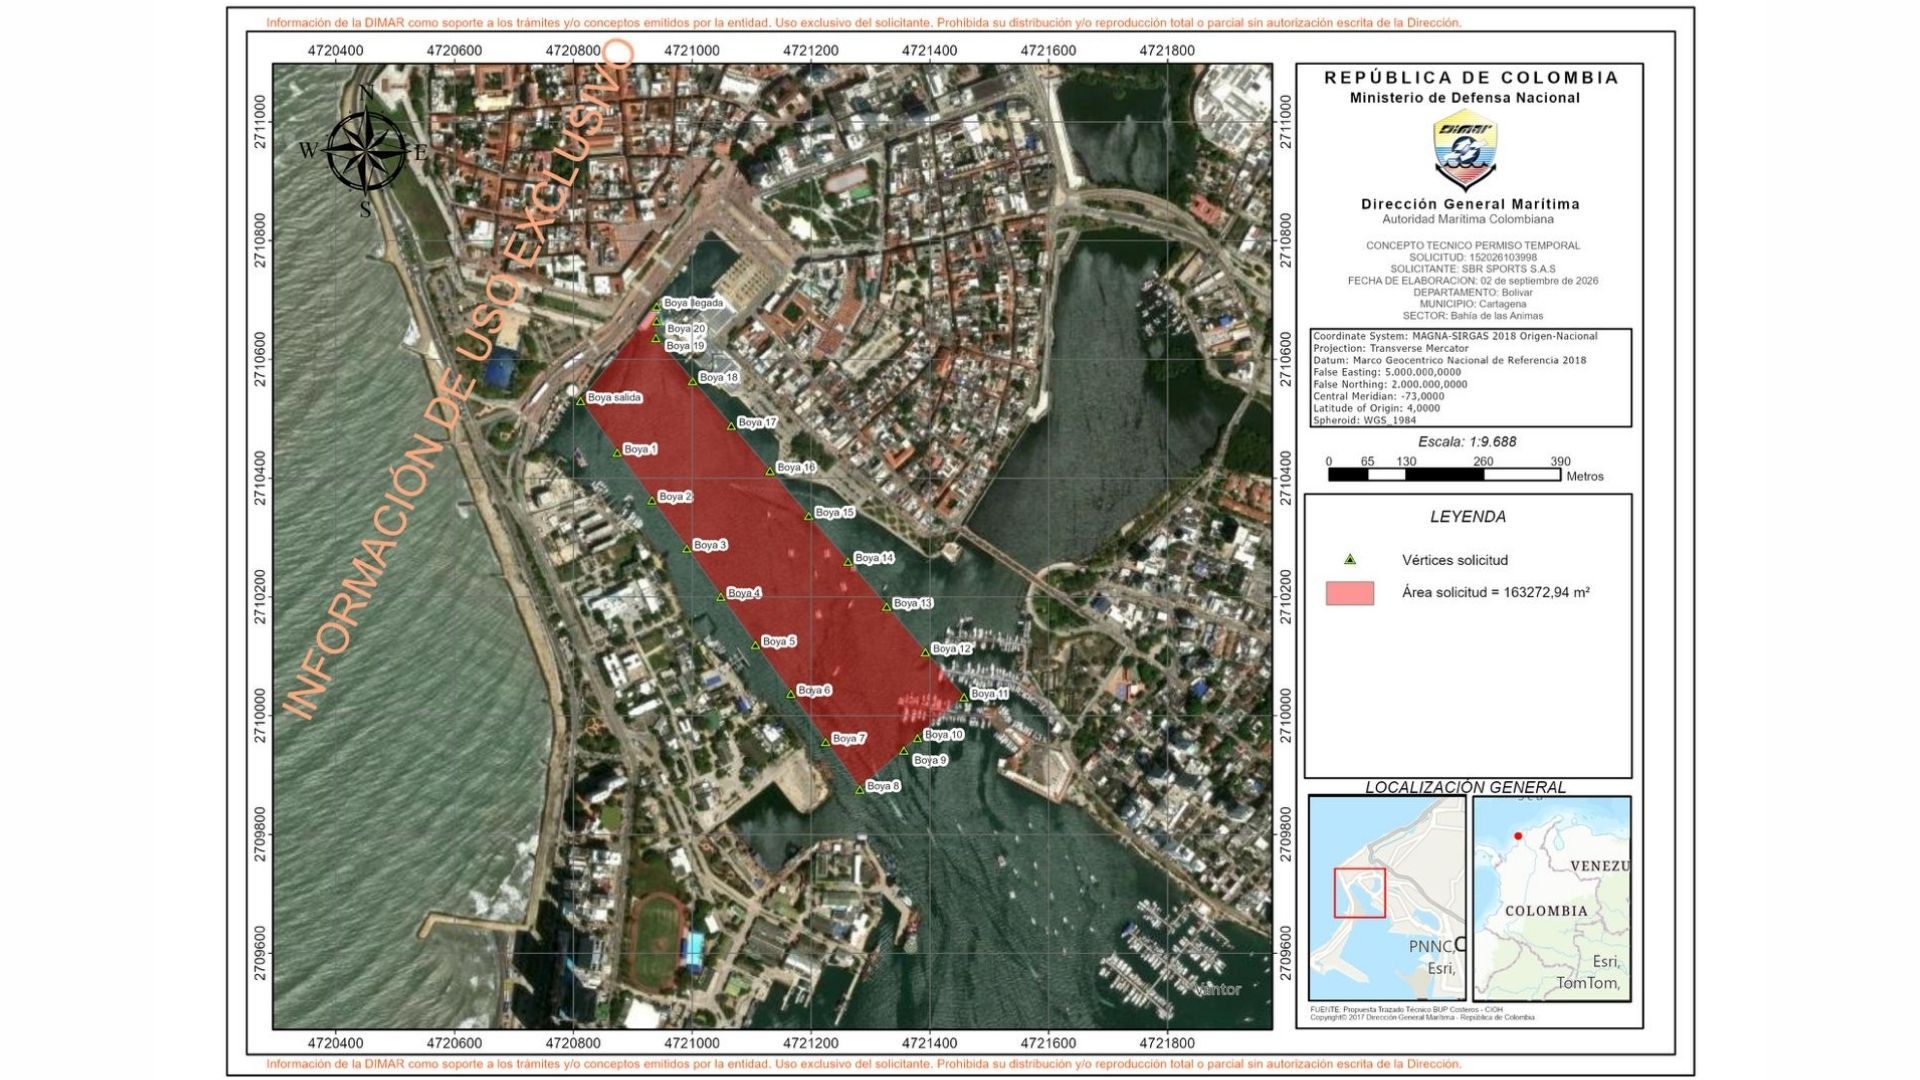This screenshot has height=1080, width=1920.
Task: Select the 'Boya 2' label
Action: coord(675,497)
